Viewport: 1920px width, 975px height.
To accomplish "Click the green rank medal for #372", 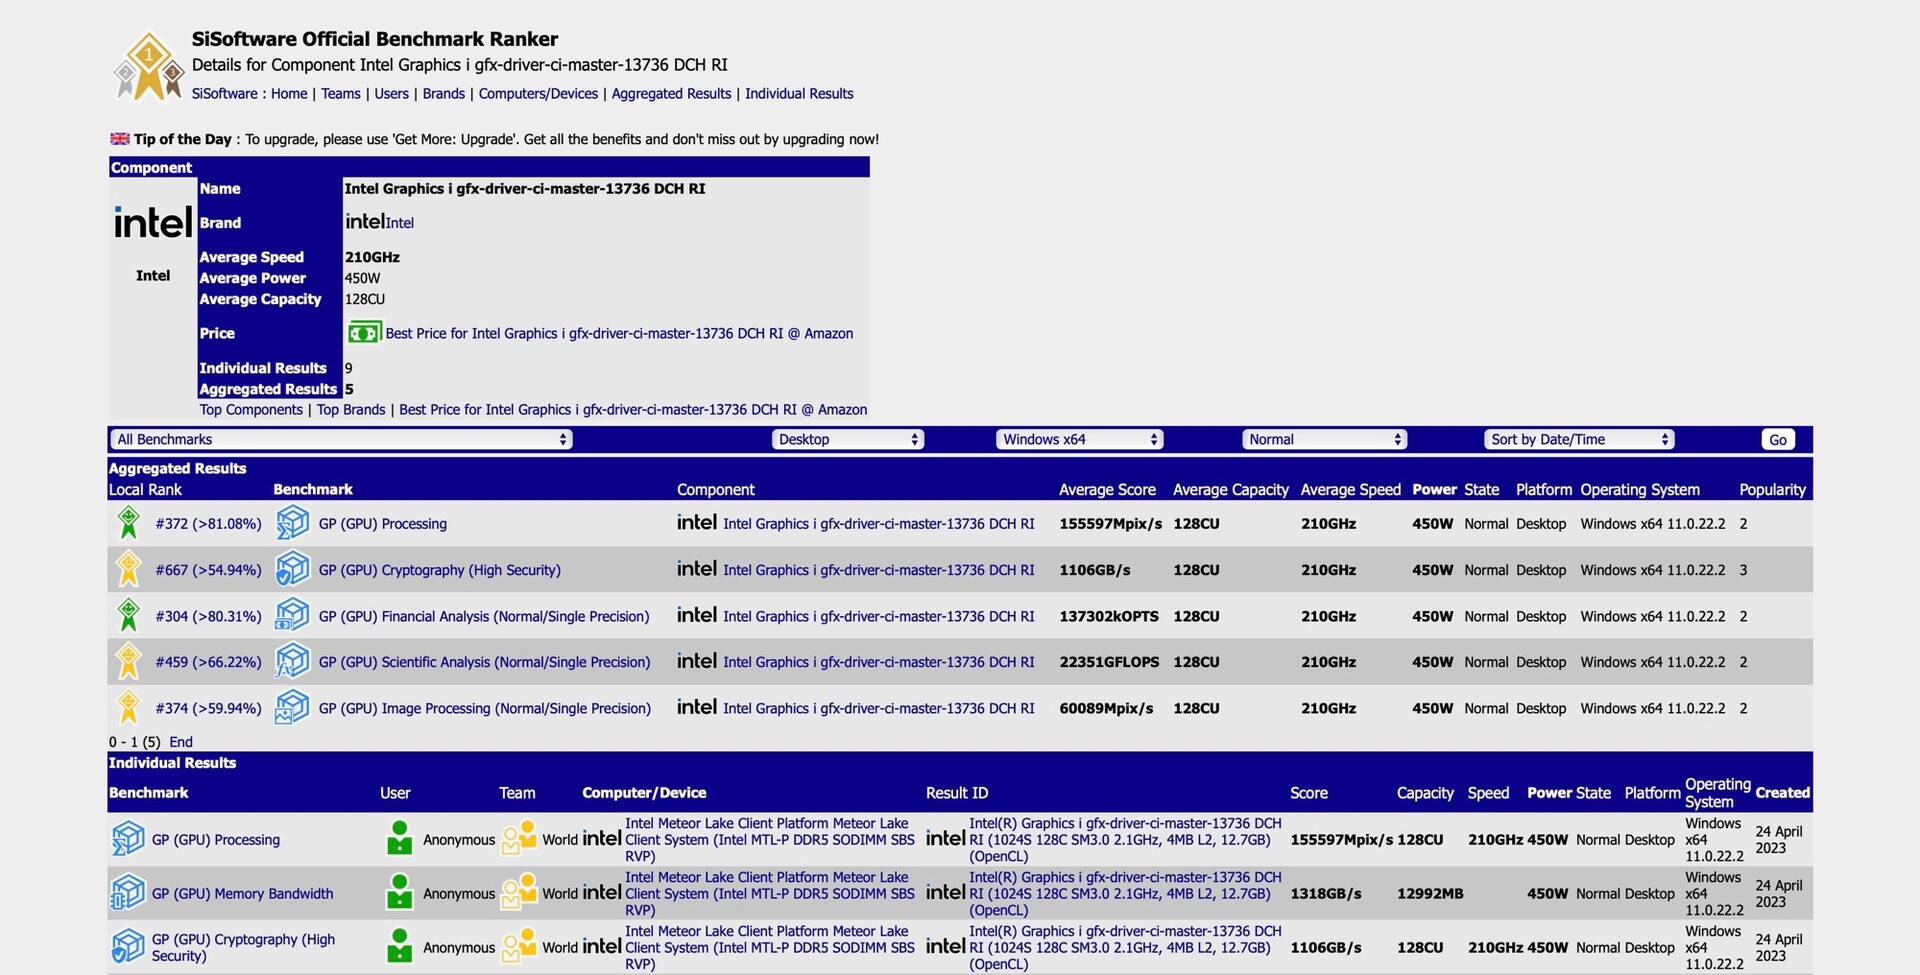I will coord(128,523).
